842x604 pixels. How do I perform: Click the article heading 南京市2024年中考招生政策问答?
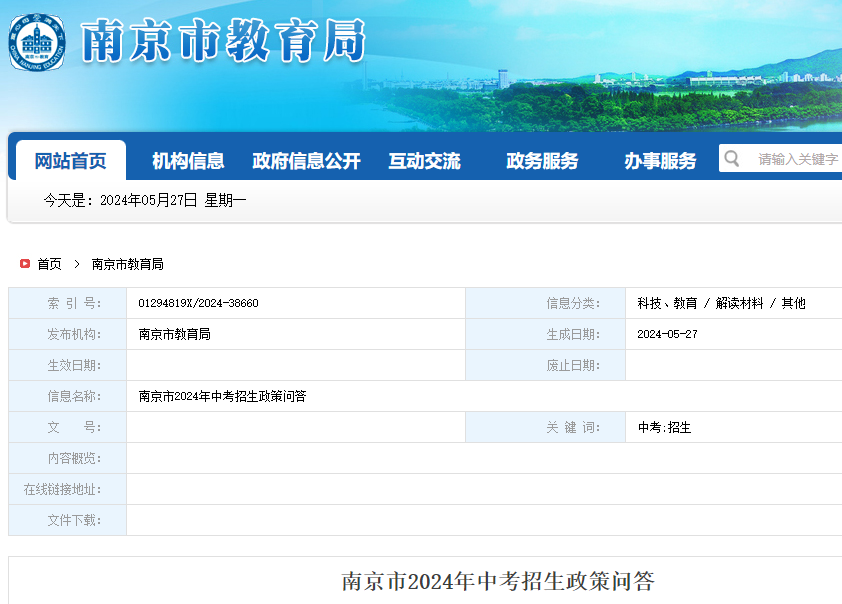point(498,581)
